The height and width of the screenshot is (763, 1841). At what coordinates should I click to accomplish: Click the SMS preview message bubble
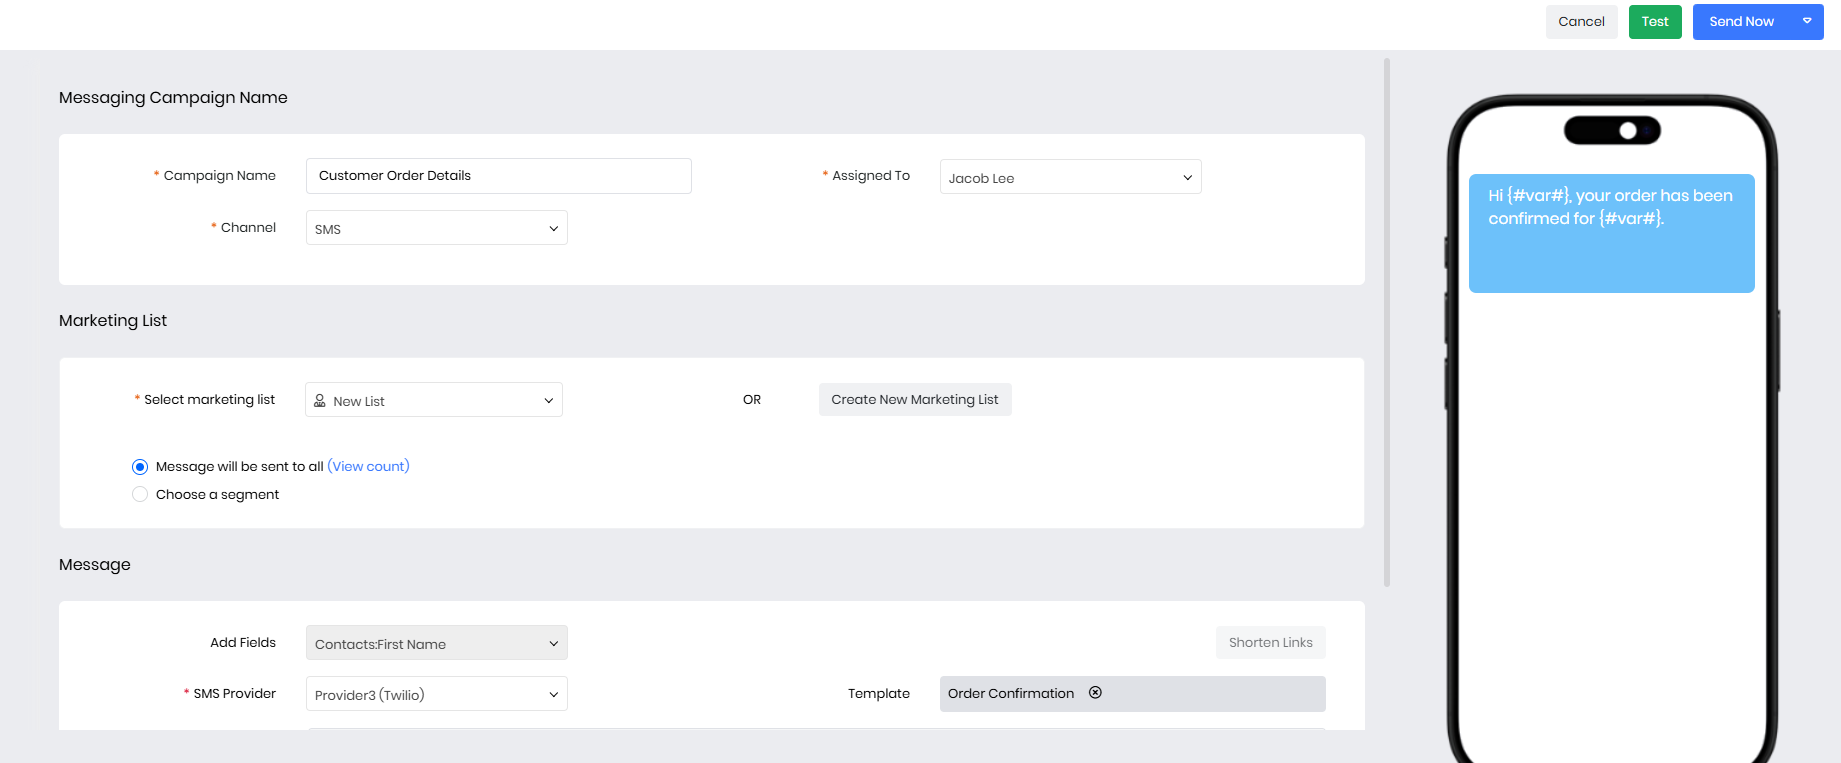coord(1611,233)
